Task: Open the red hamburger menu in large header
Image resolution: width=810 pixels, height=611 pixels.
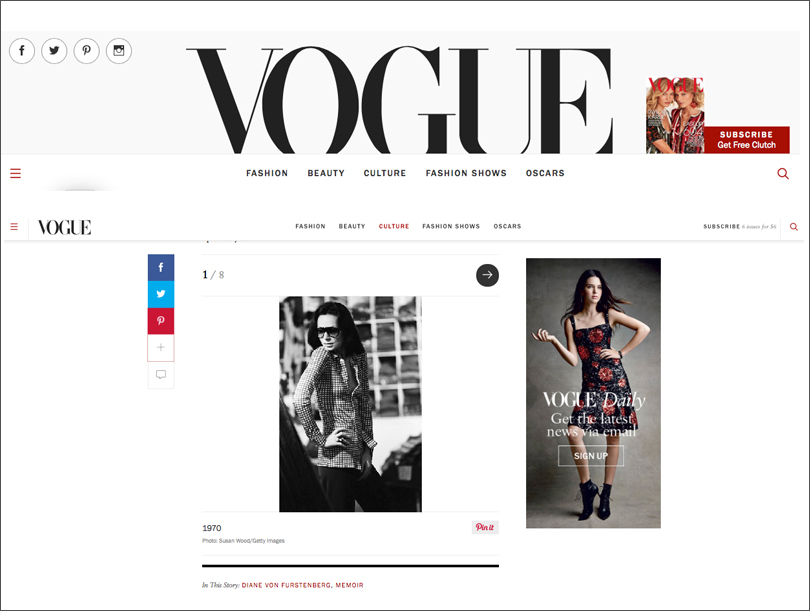Action: coord(15,173)
